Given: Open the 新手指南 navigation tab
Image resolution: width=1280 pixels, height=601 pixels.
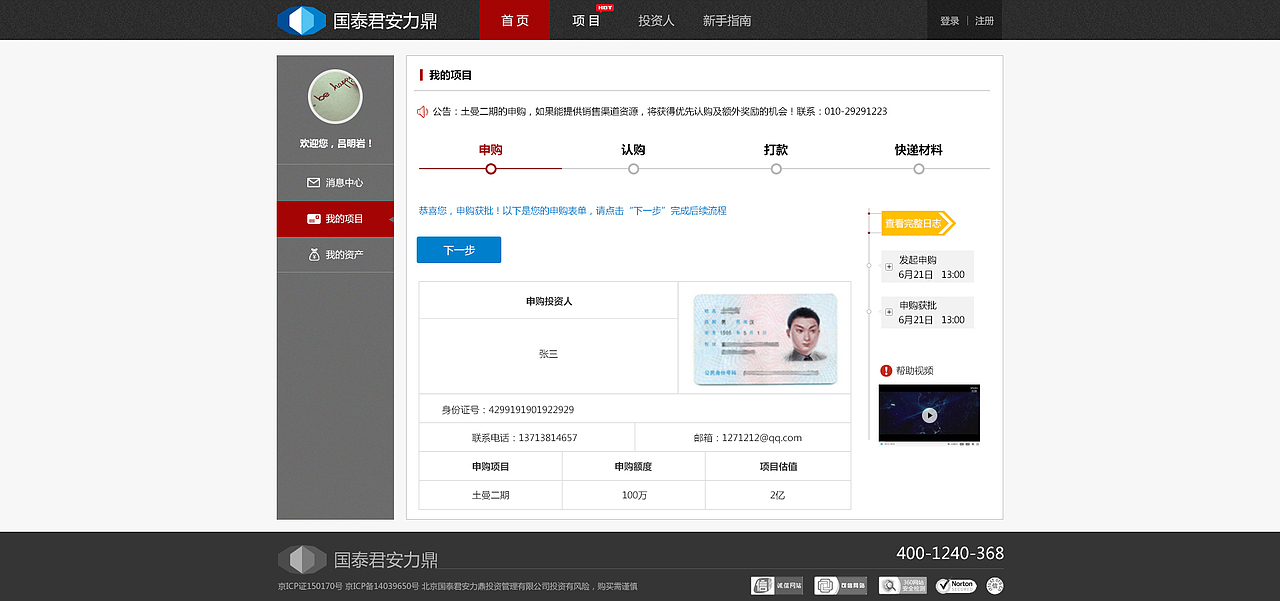Looking at the screenshot, I should 727,20.
